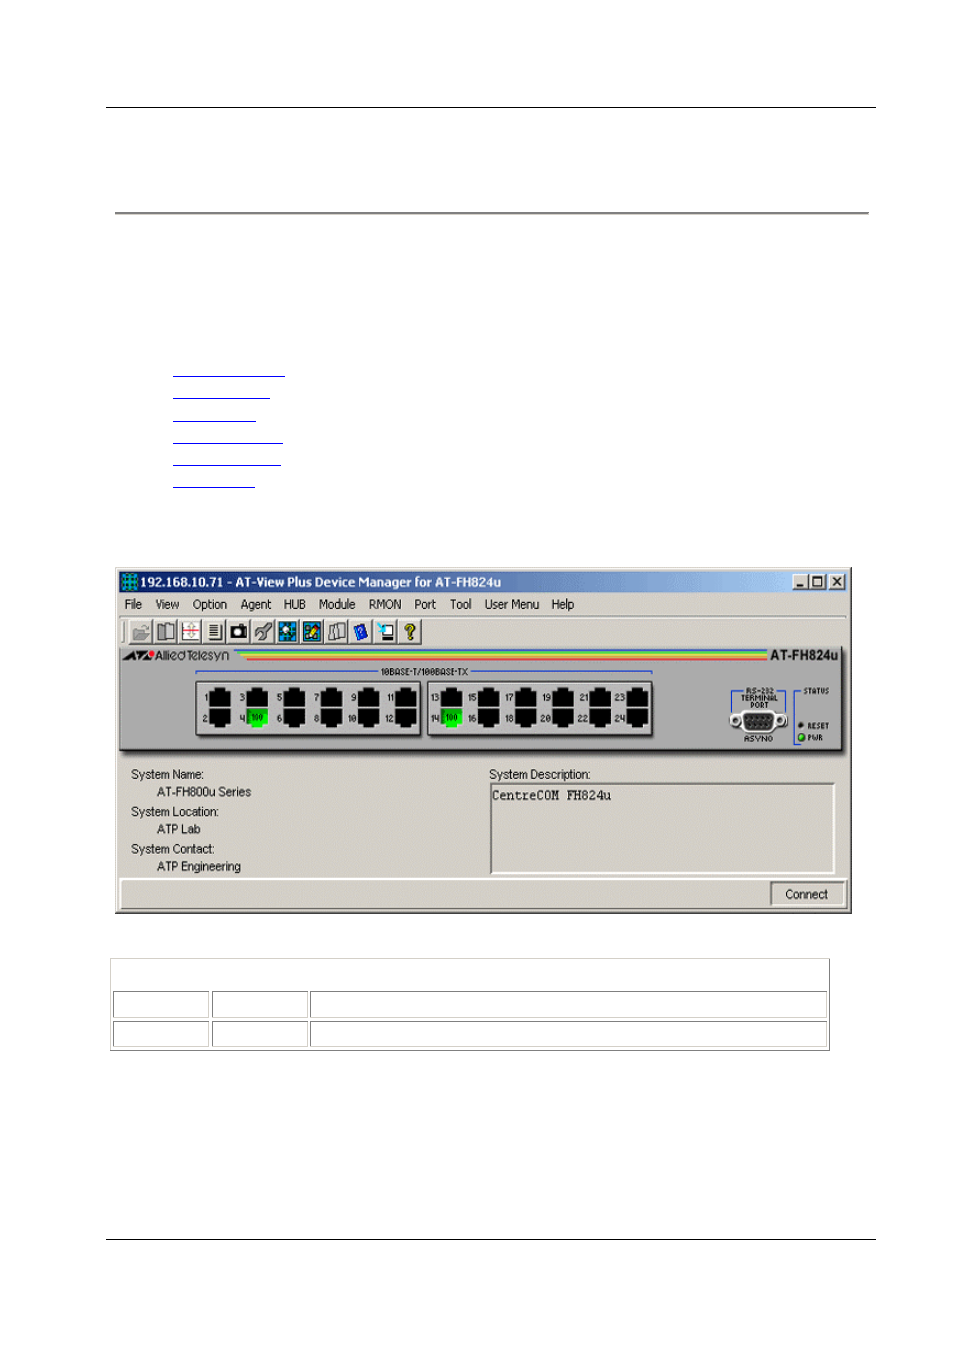Select port 5 on the hub
Image resolution: width=954 pixels, height=1350 pixels.
pyautogui.click(x=294, y=697)
